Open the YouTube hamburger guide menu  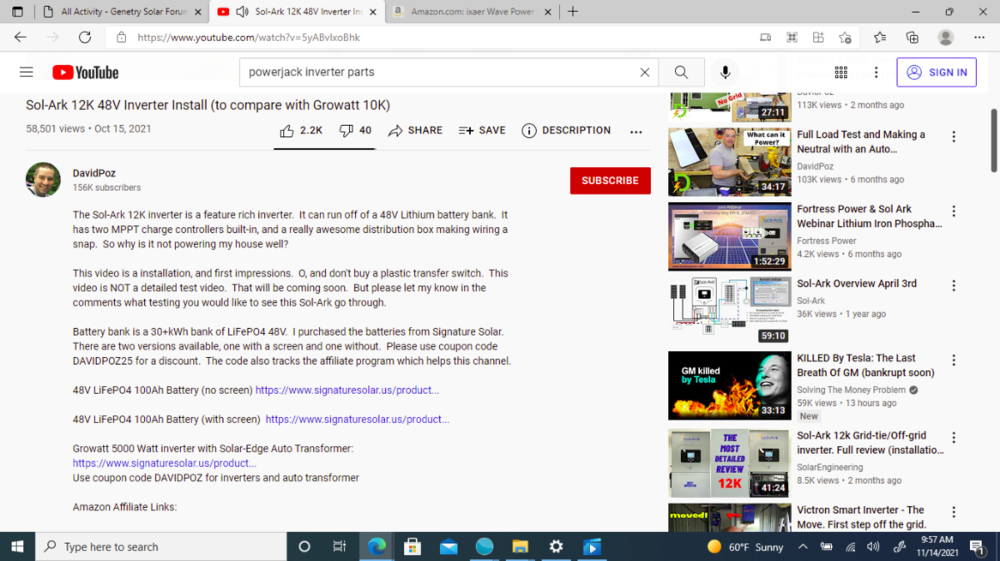click(x=26, y=72)
